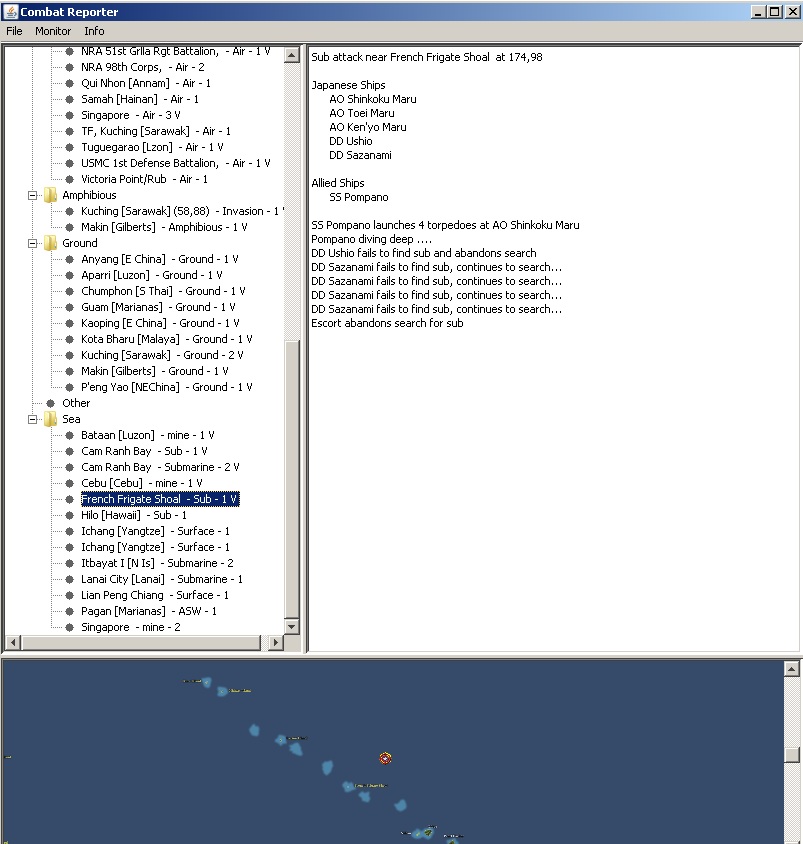This screenshot has height=844, width=803.
Task: Collapse the Ground folder node
Action: click(32, 243)
